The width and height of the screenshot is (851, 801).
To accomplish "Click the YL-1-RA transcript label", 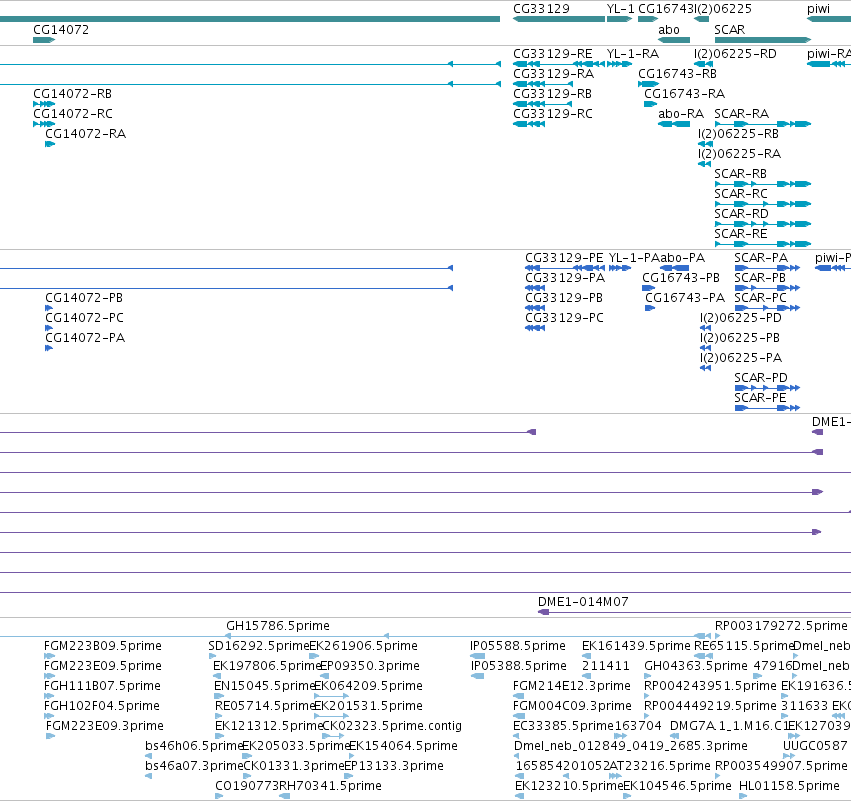I will [x=633, y=54].
